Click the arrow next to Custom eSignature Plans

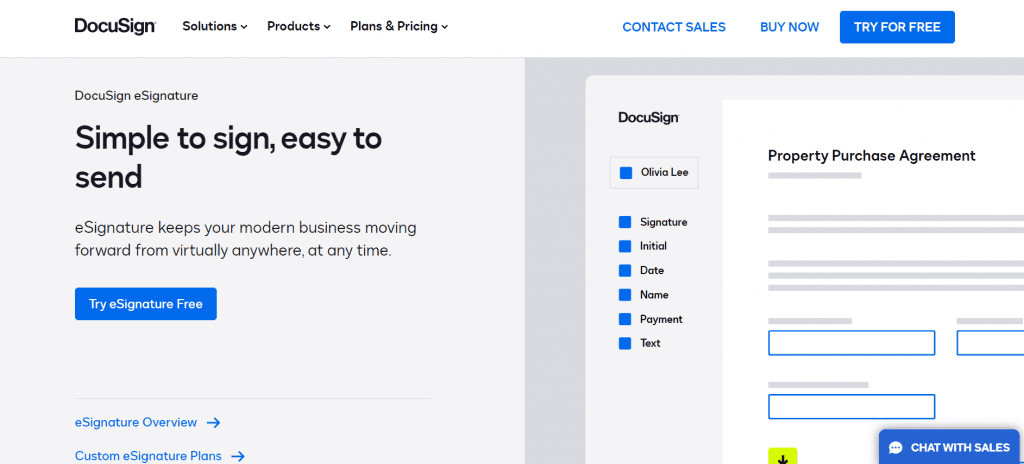click(x=238, y=456)
